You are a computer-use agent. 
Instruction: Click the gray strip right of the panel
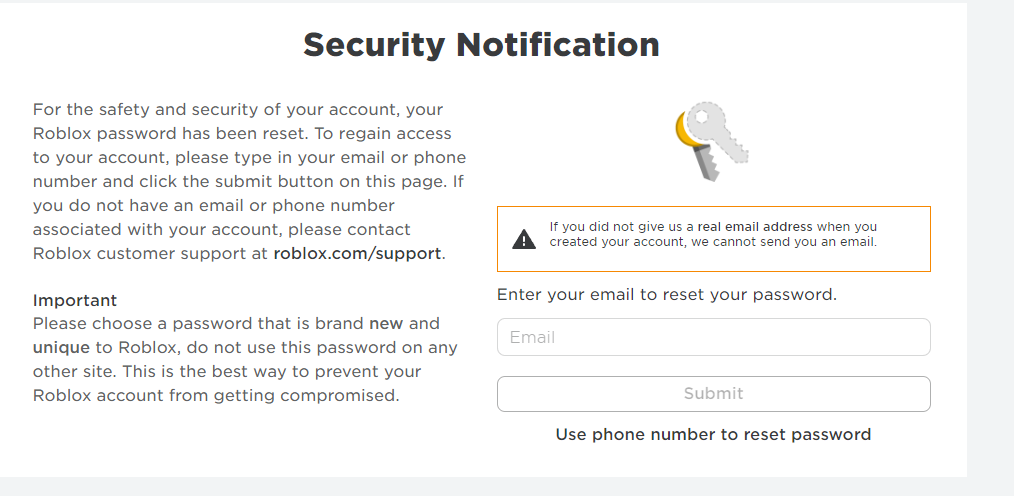(990, 240)
